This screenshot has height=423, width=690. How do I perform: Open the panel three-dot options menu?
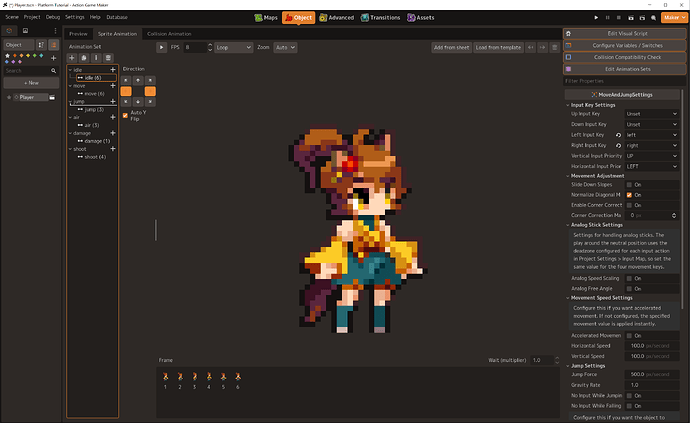click(55, 30)
